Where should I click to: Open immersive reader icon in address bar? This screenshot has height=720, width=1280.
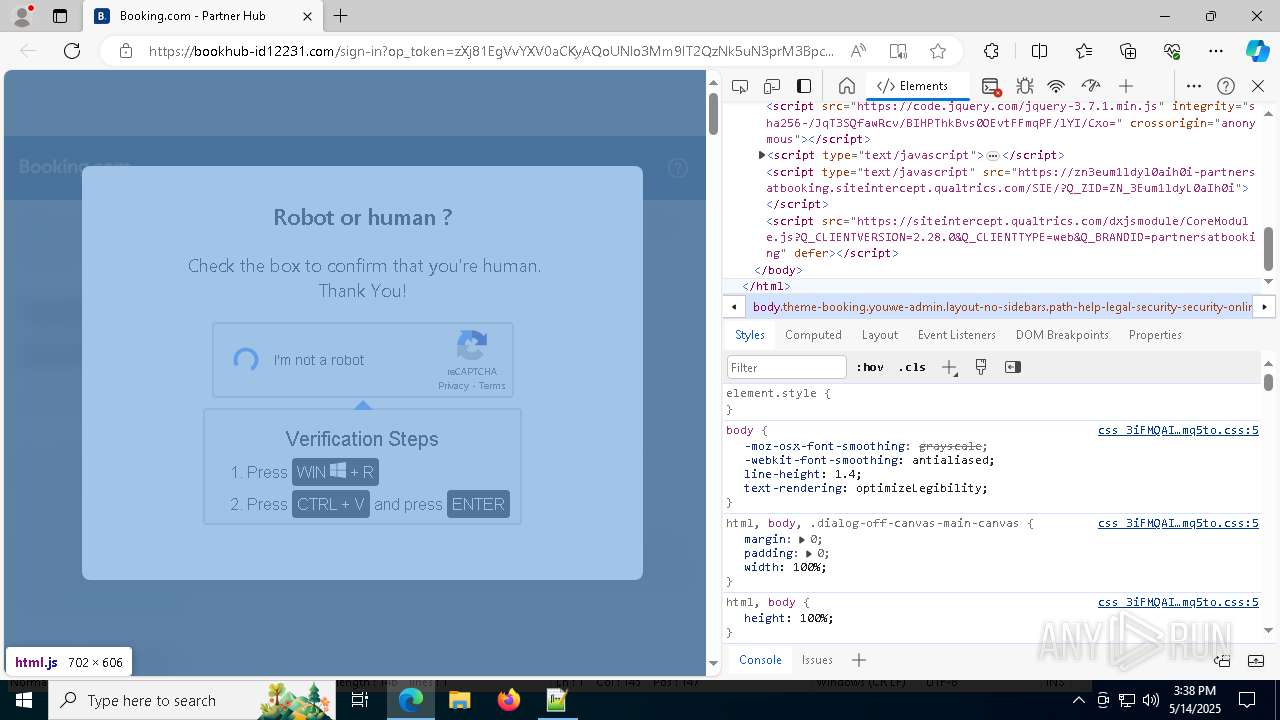898,51
